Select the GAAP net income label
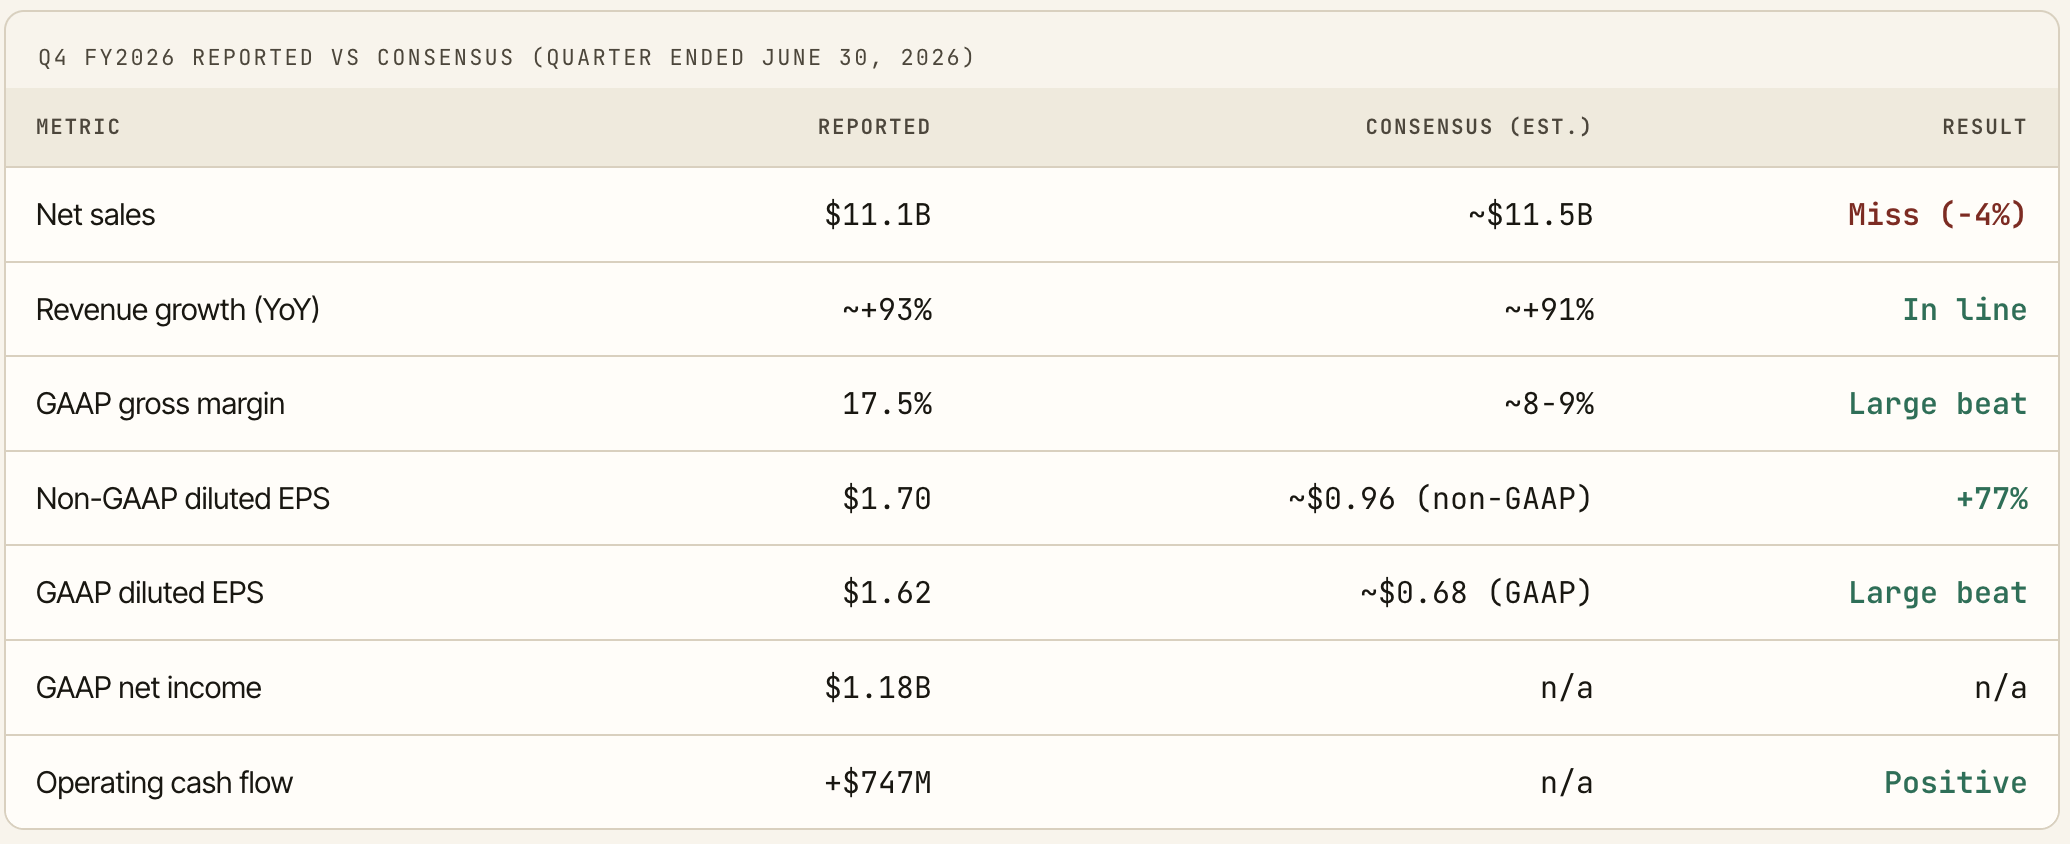 point(148,688)
